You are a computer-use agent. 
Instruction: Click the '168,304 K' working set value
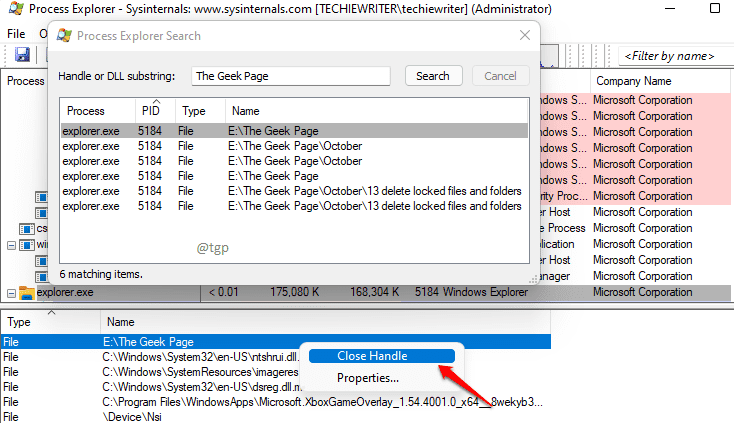point(374,292)
